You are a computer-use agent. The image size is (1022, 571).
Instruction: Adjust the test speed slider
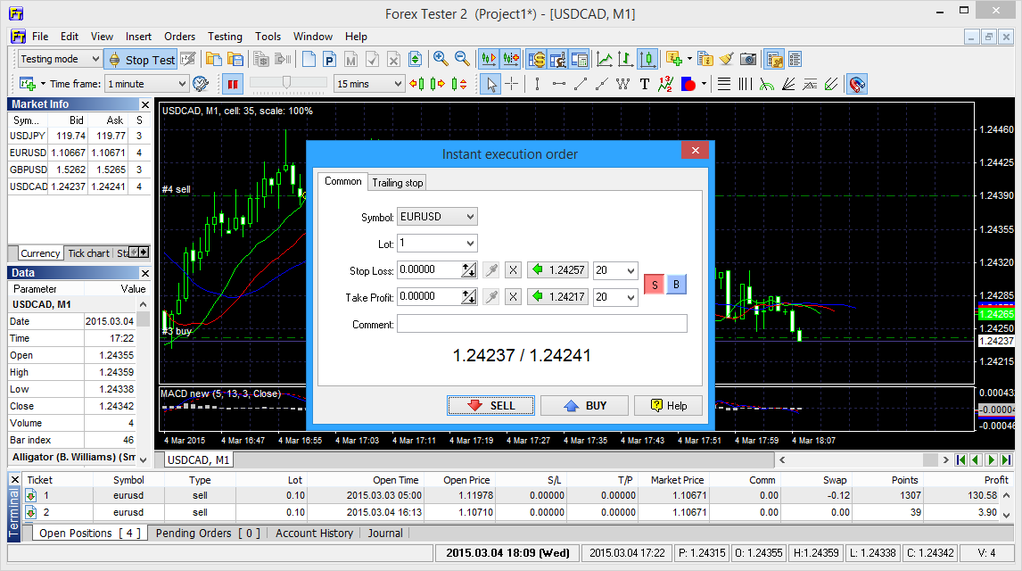coord(287,82)
